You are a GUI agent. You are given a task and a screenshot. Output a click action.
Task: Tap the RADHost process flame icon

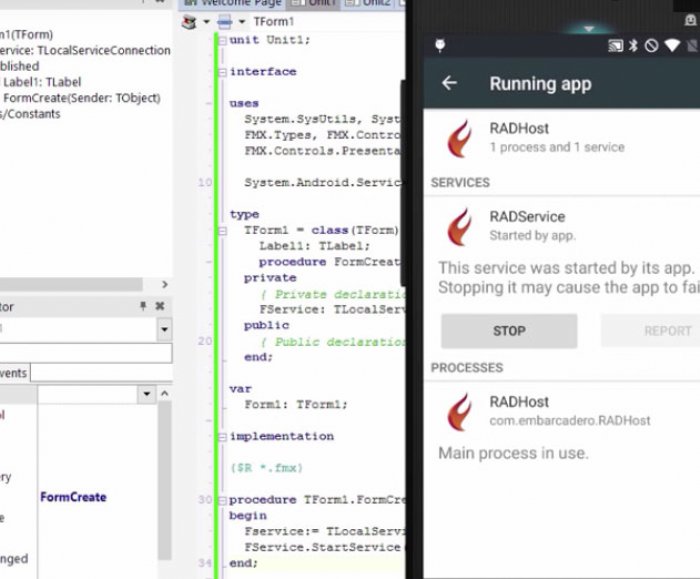point(460,412)
